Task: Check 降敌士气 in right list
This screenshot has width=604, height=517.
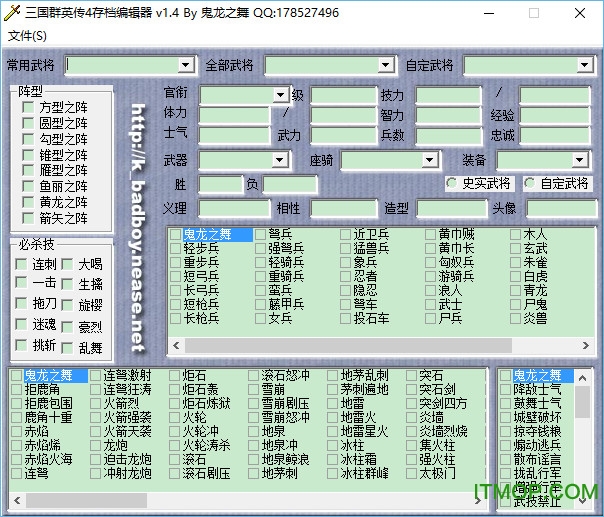Action: [x=505, y=389]
